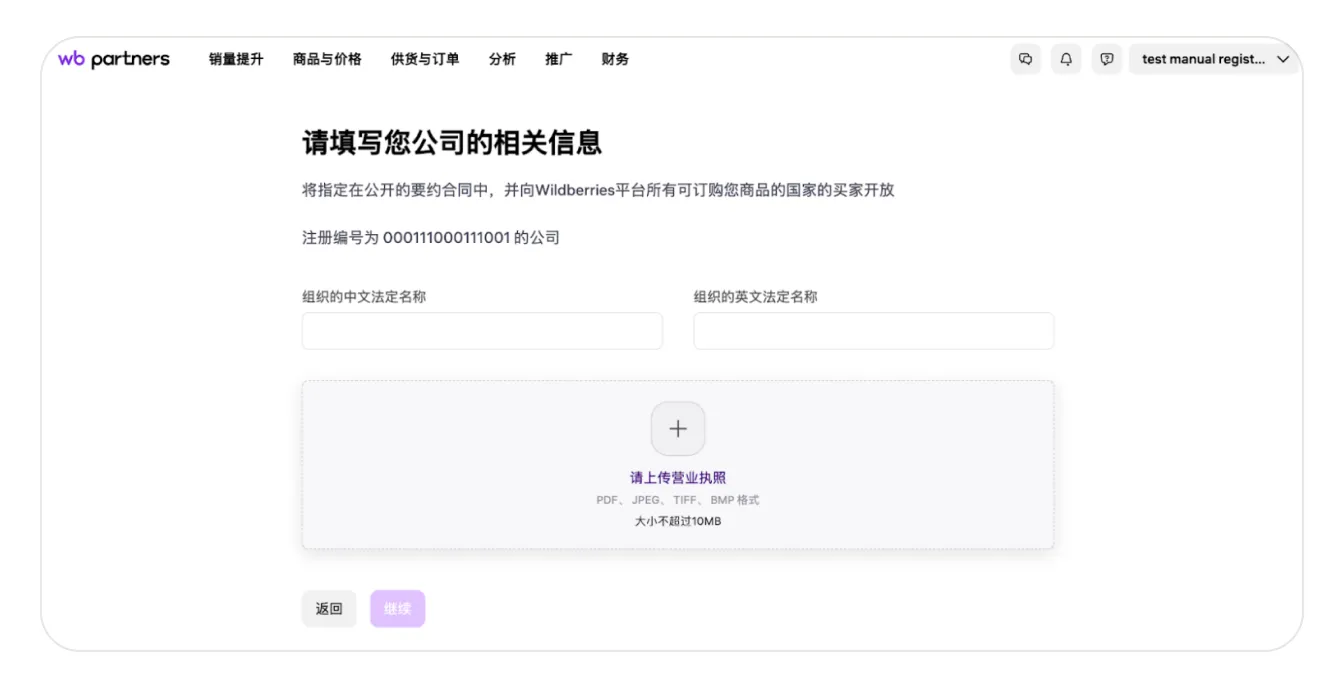Click the 组织的中文法定名称 field label
Image resolution: width=1344 pixels, height=688 pixels.
tap(364, 297)
